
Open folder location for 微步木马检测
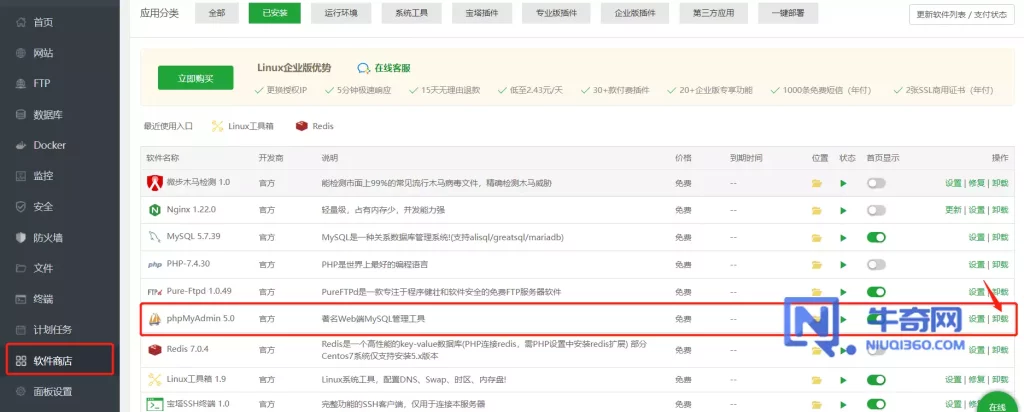816,183
